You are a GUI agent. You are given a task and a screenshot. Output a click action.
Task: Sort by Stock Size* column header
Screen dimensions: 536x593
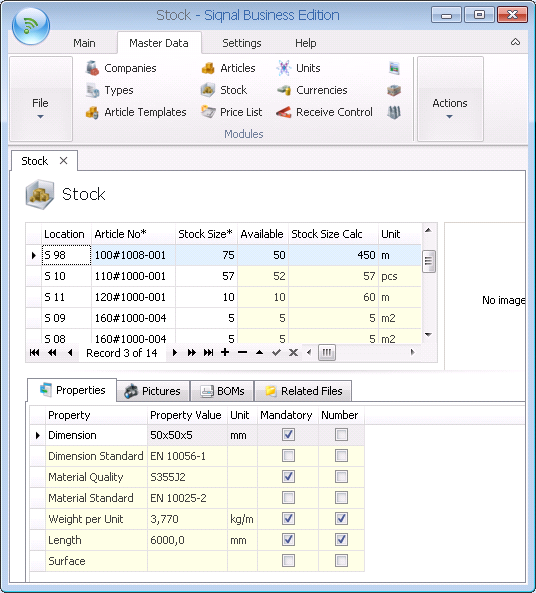(206, 234)
